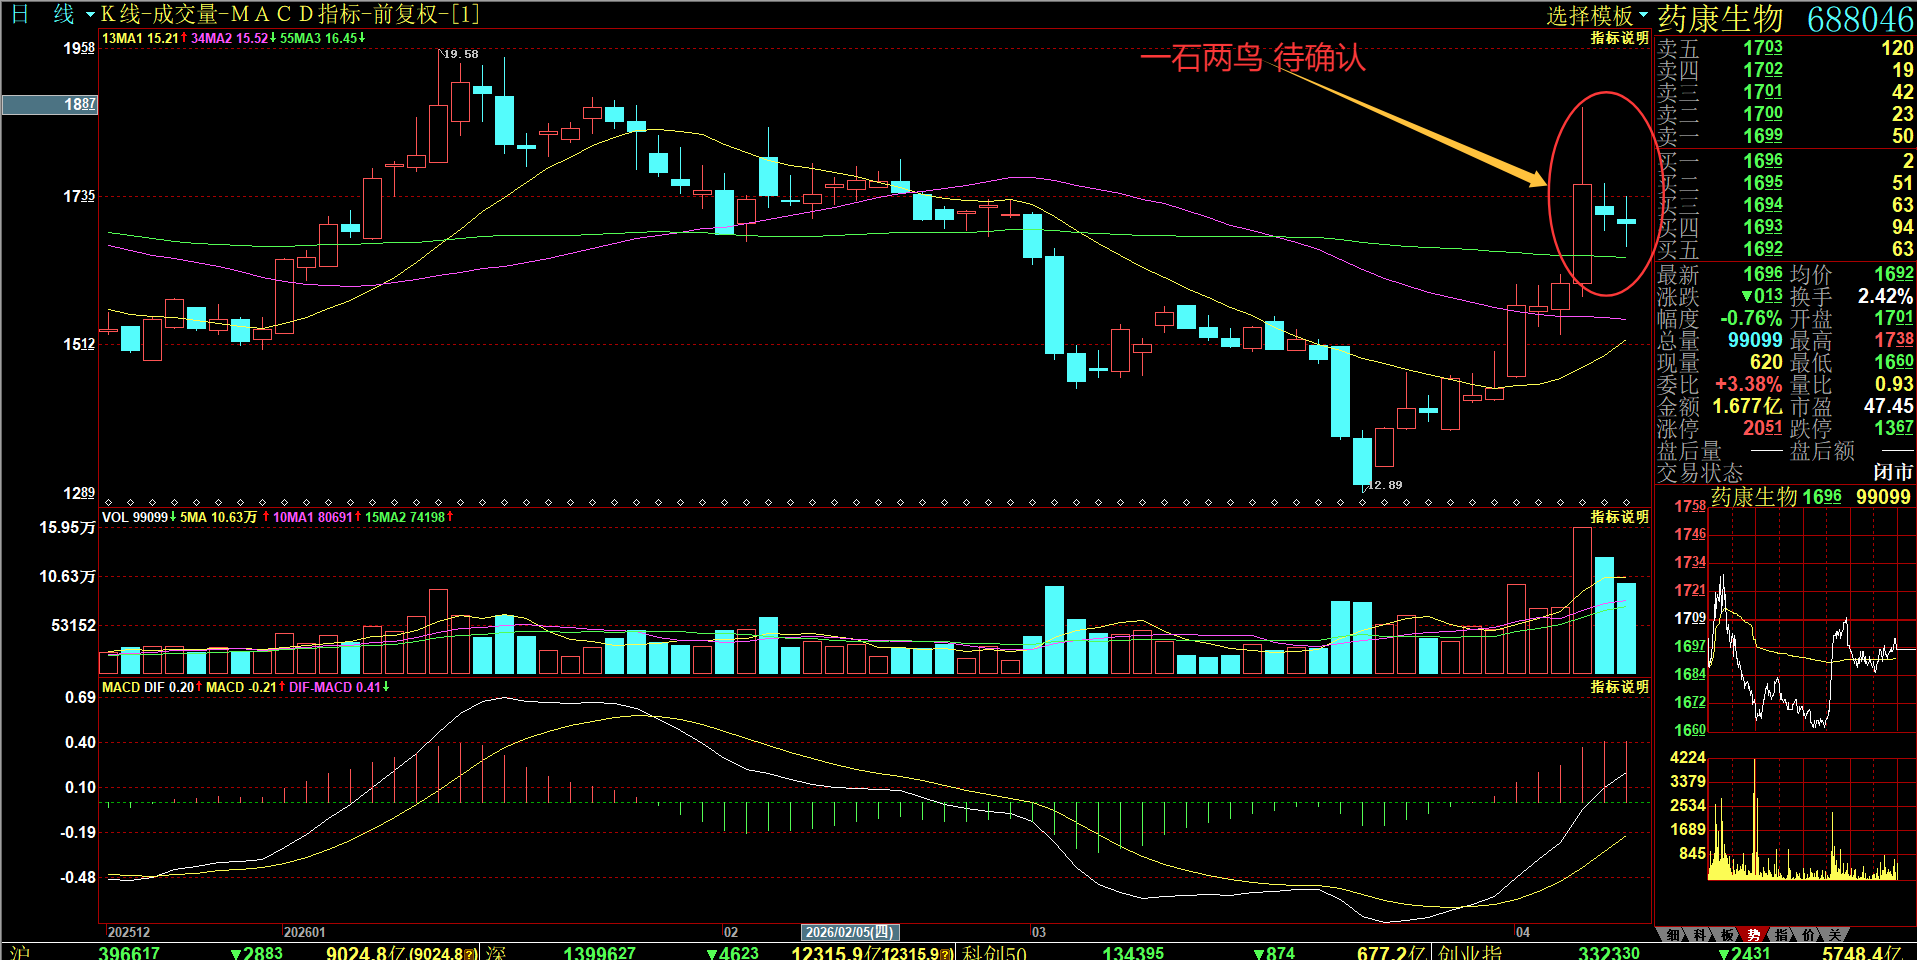1917x960 pixels.
Task: Select the 买四 bid row at 16.93
Action: [1785, 227]
